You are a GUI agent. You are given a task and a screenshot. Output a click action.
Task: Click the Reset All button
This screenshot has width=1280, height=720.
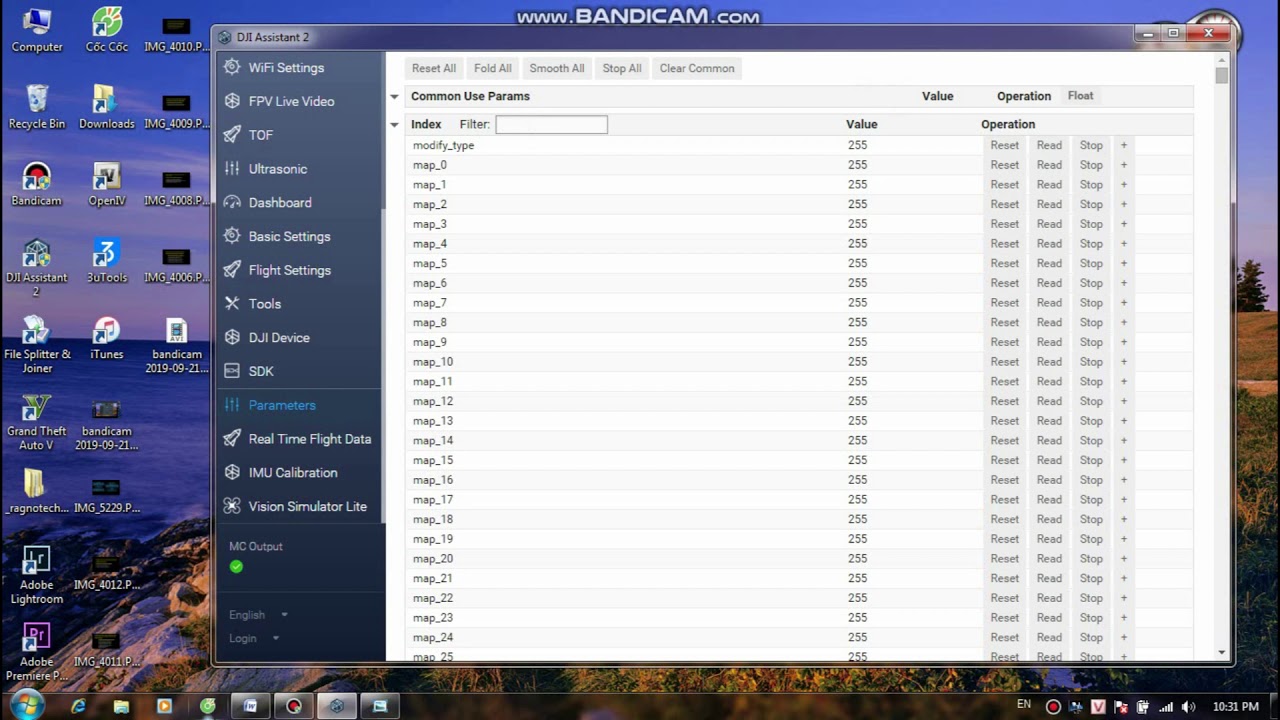coord(434,68)
